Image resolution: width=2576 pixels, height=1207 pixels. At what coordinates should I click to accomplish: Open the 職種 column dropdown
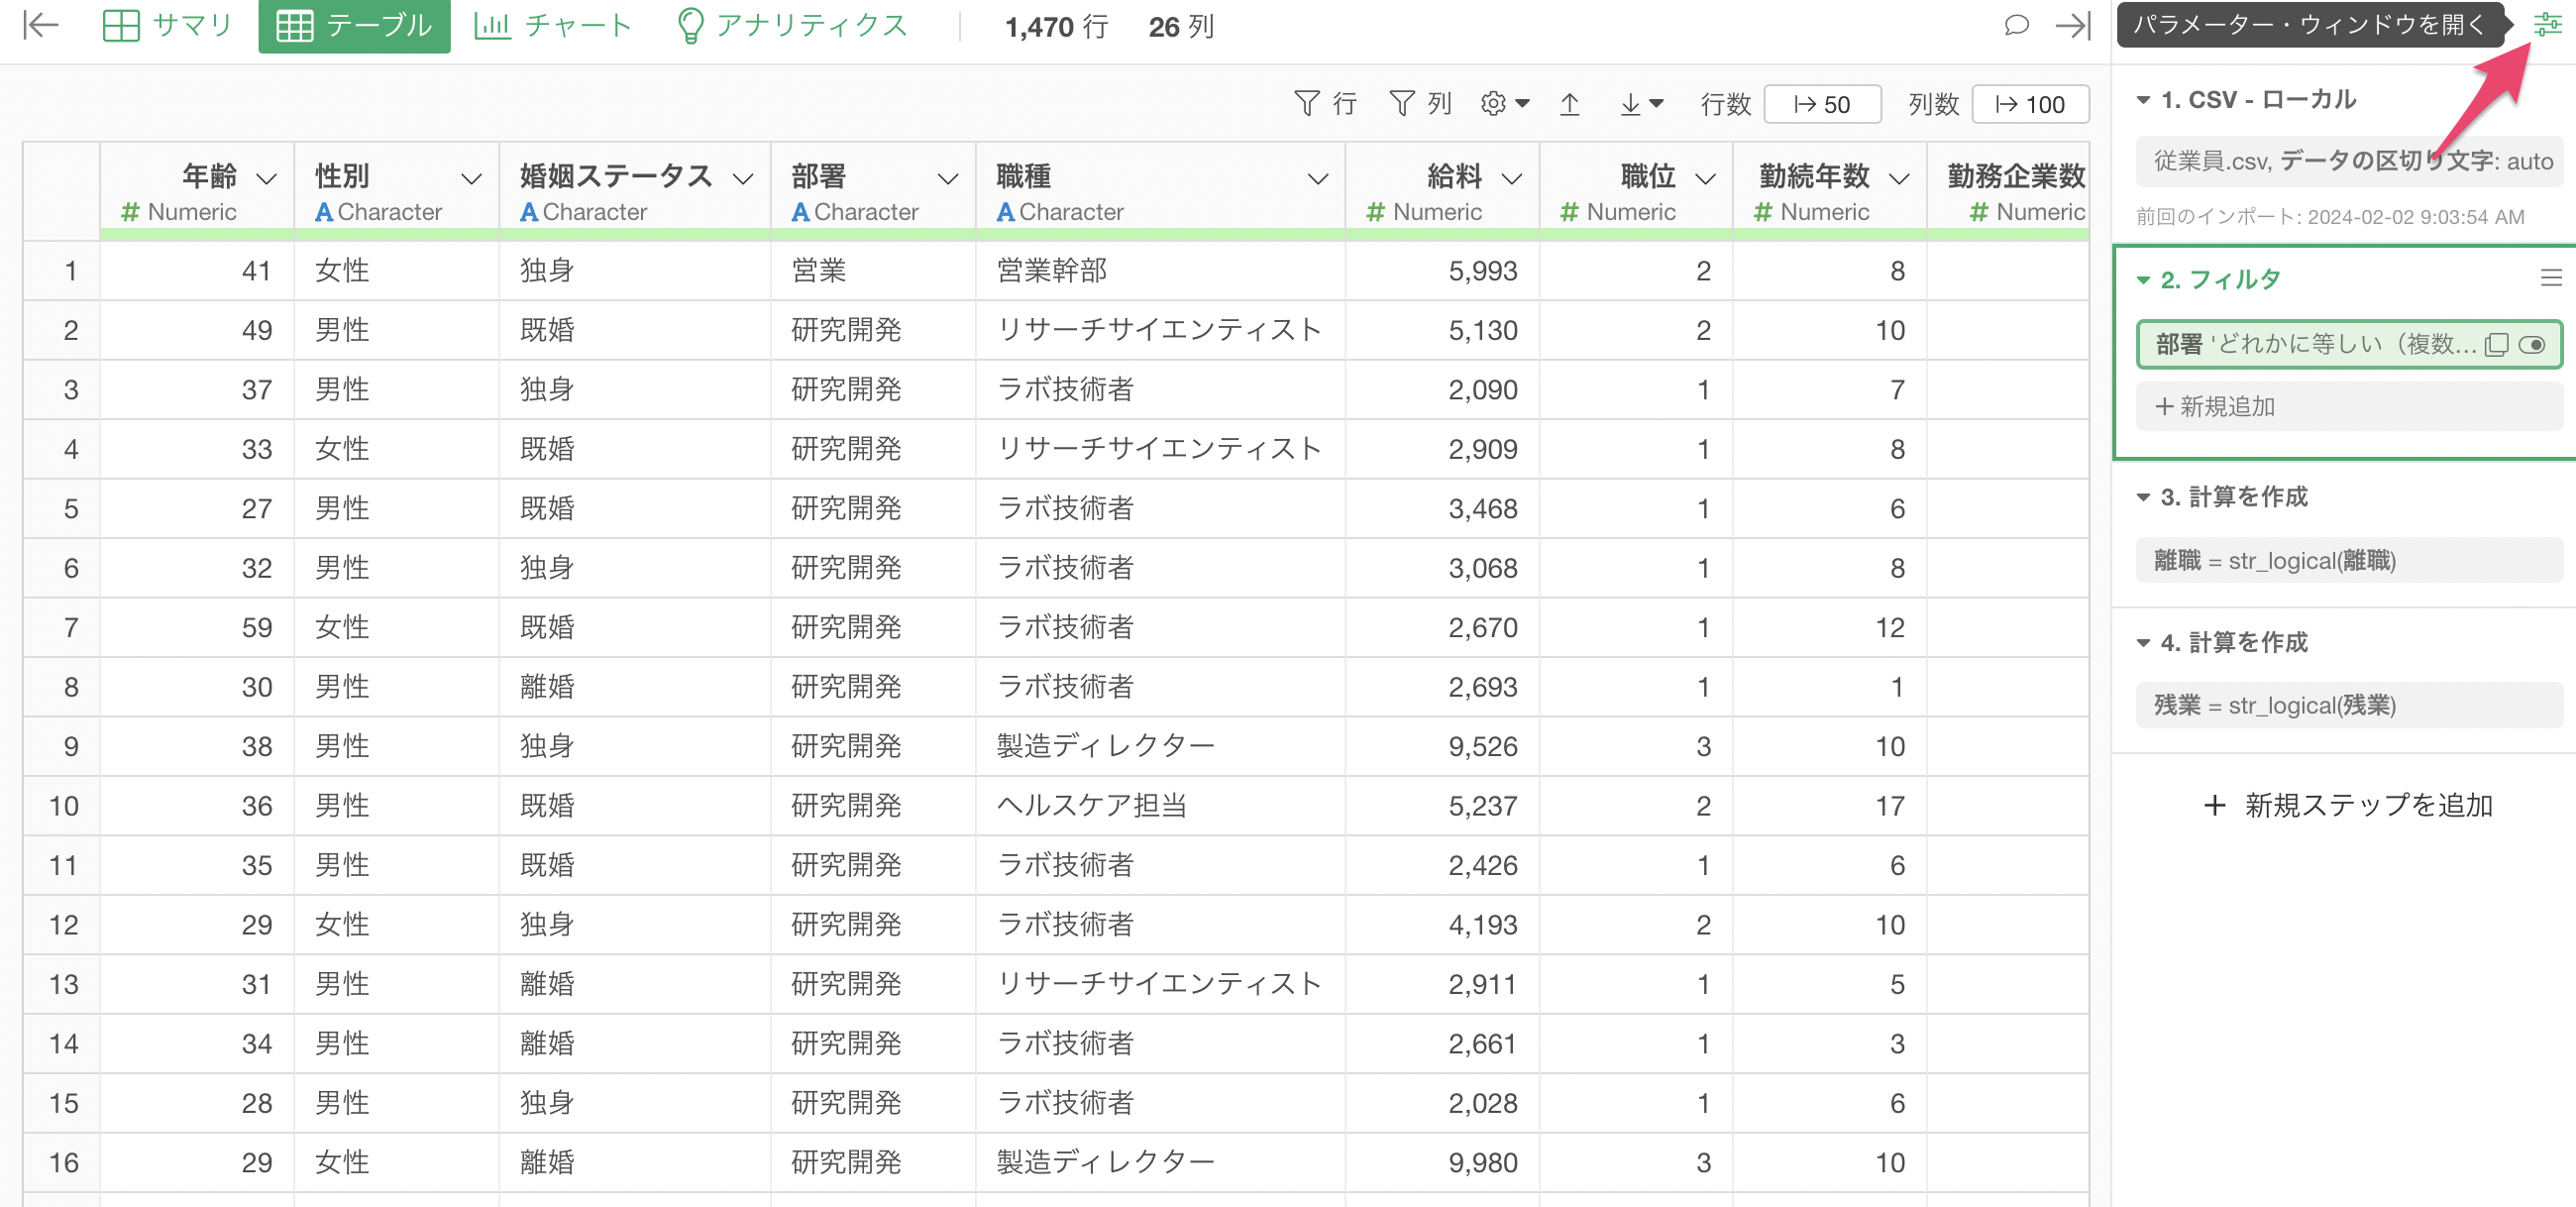point(1318,179)
